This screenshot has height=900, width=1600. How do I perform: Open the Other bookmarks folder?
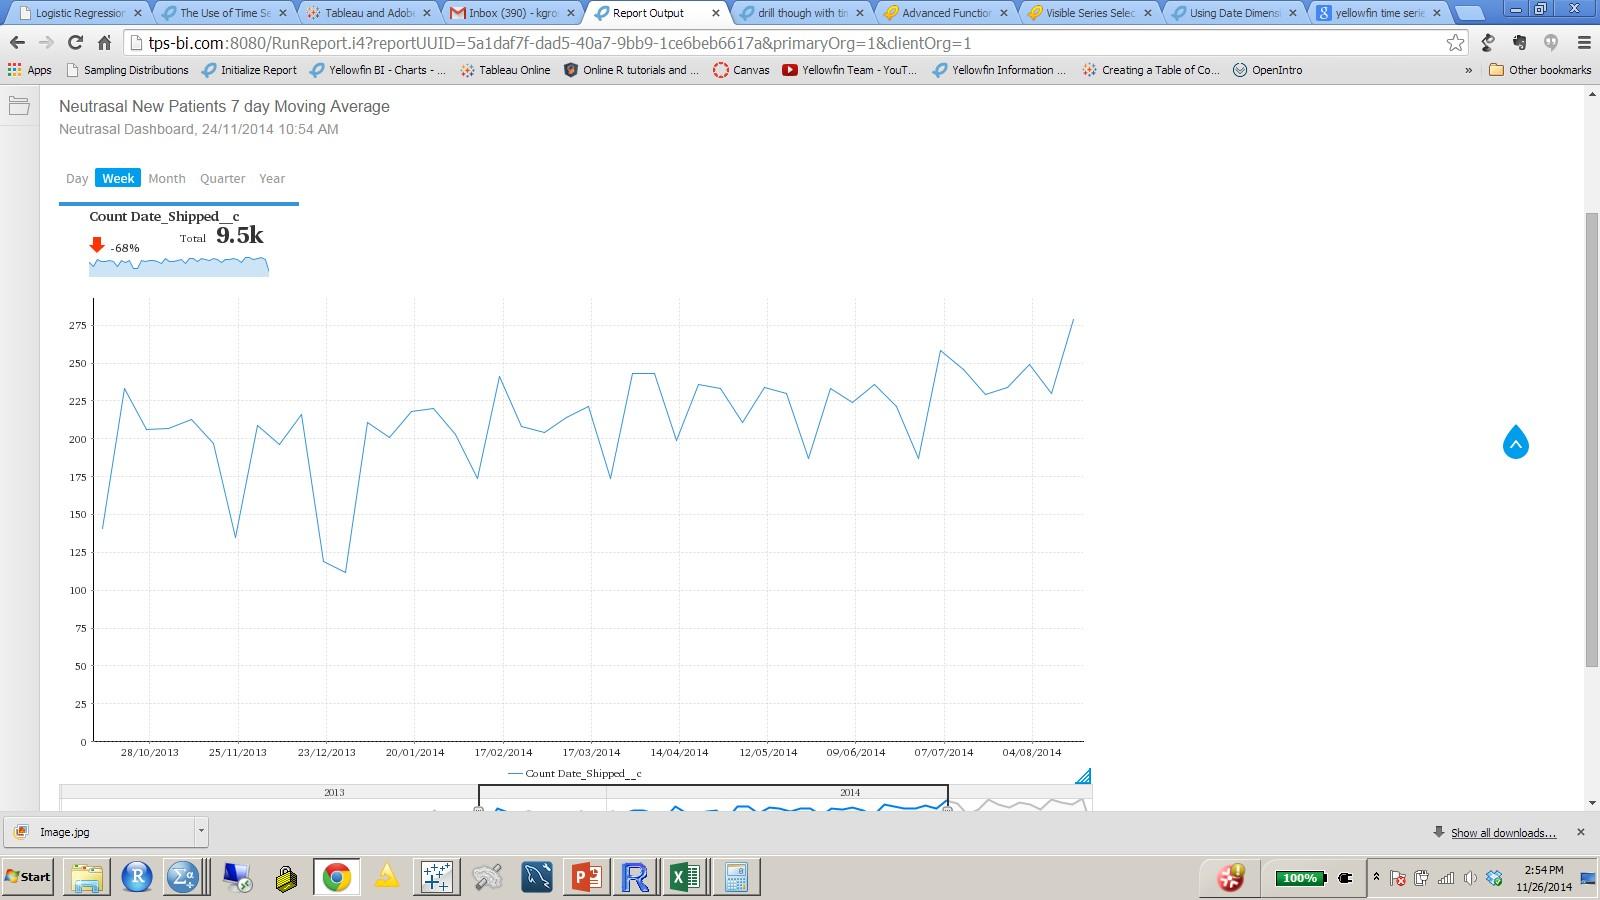pos(1540,70)
